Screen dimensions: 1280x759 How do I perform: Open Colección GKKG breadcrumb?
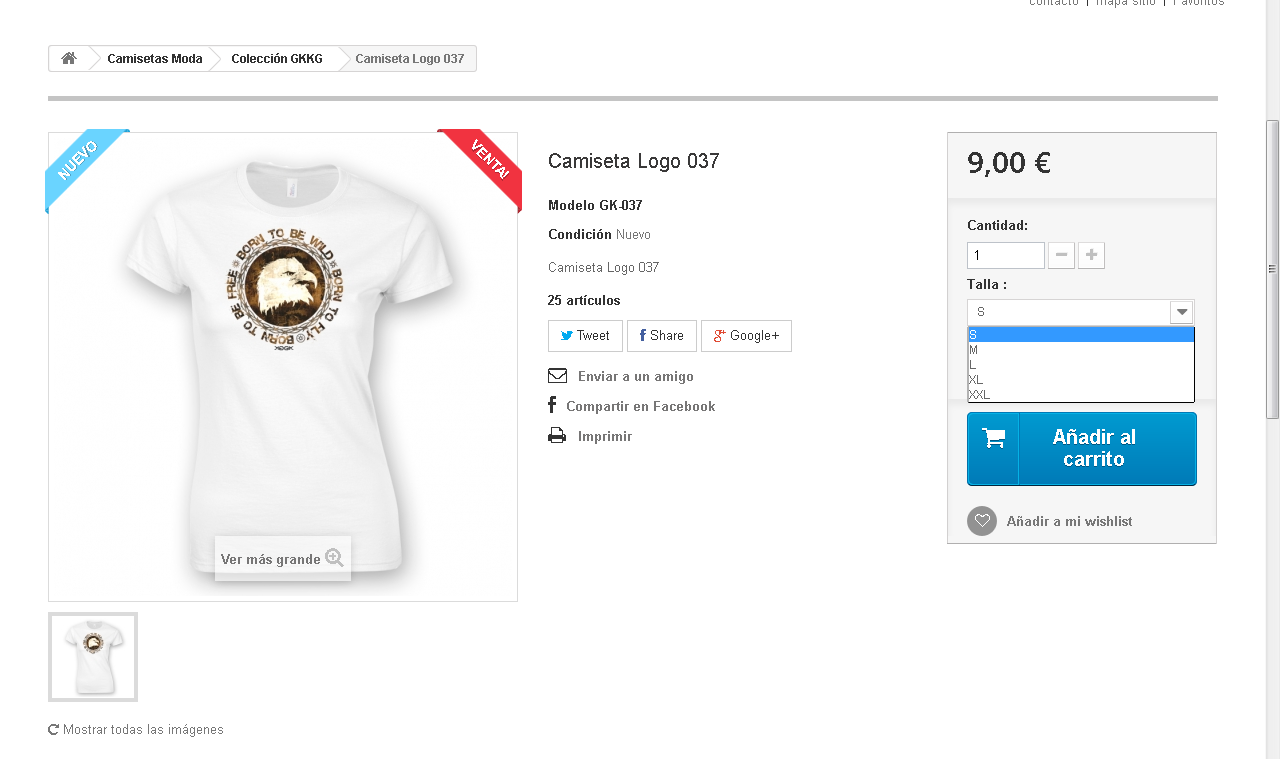click(277, 59)
